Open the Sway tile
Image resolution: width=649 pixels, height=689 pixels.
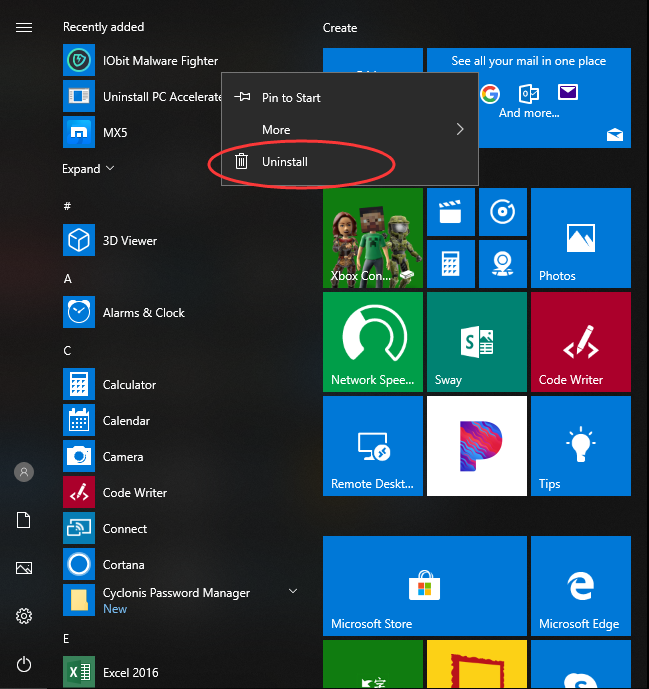pos(477,342)
